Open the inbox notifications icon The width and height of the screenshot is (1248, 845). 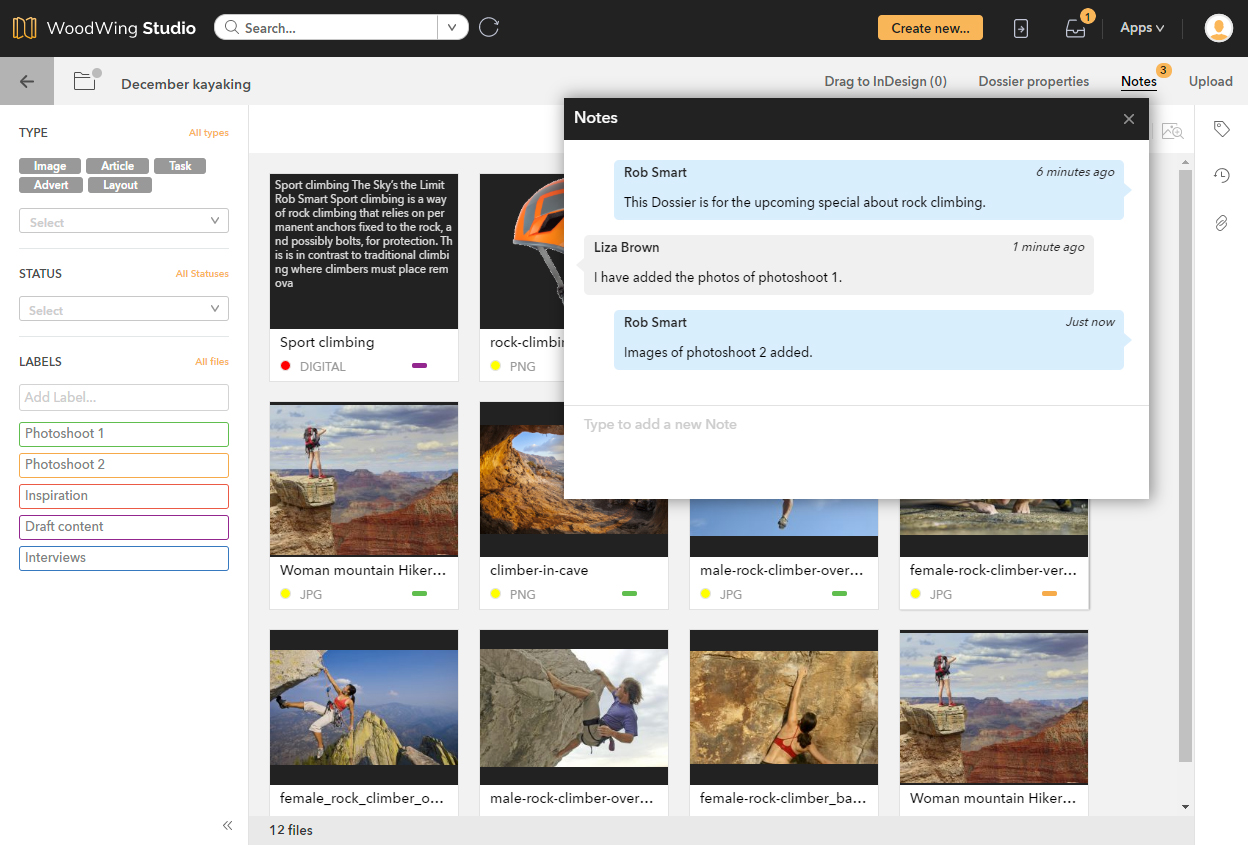[x=1075, y=29]
